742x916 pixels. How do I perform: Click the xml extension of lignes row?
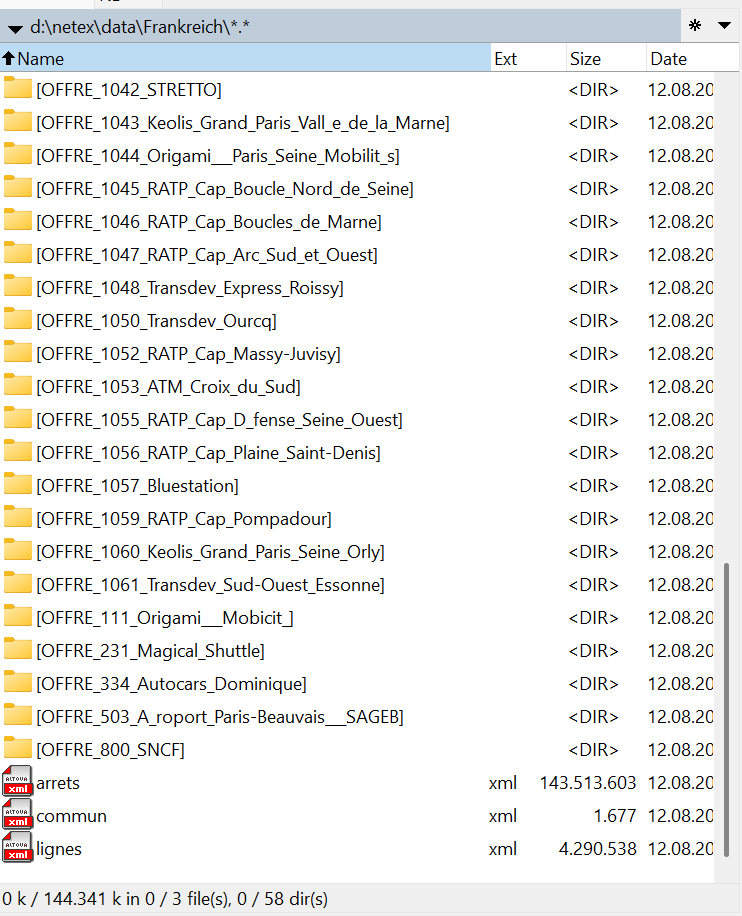point(503,849)
